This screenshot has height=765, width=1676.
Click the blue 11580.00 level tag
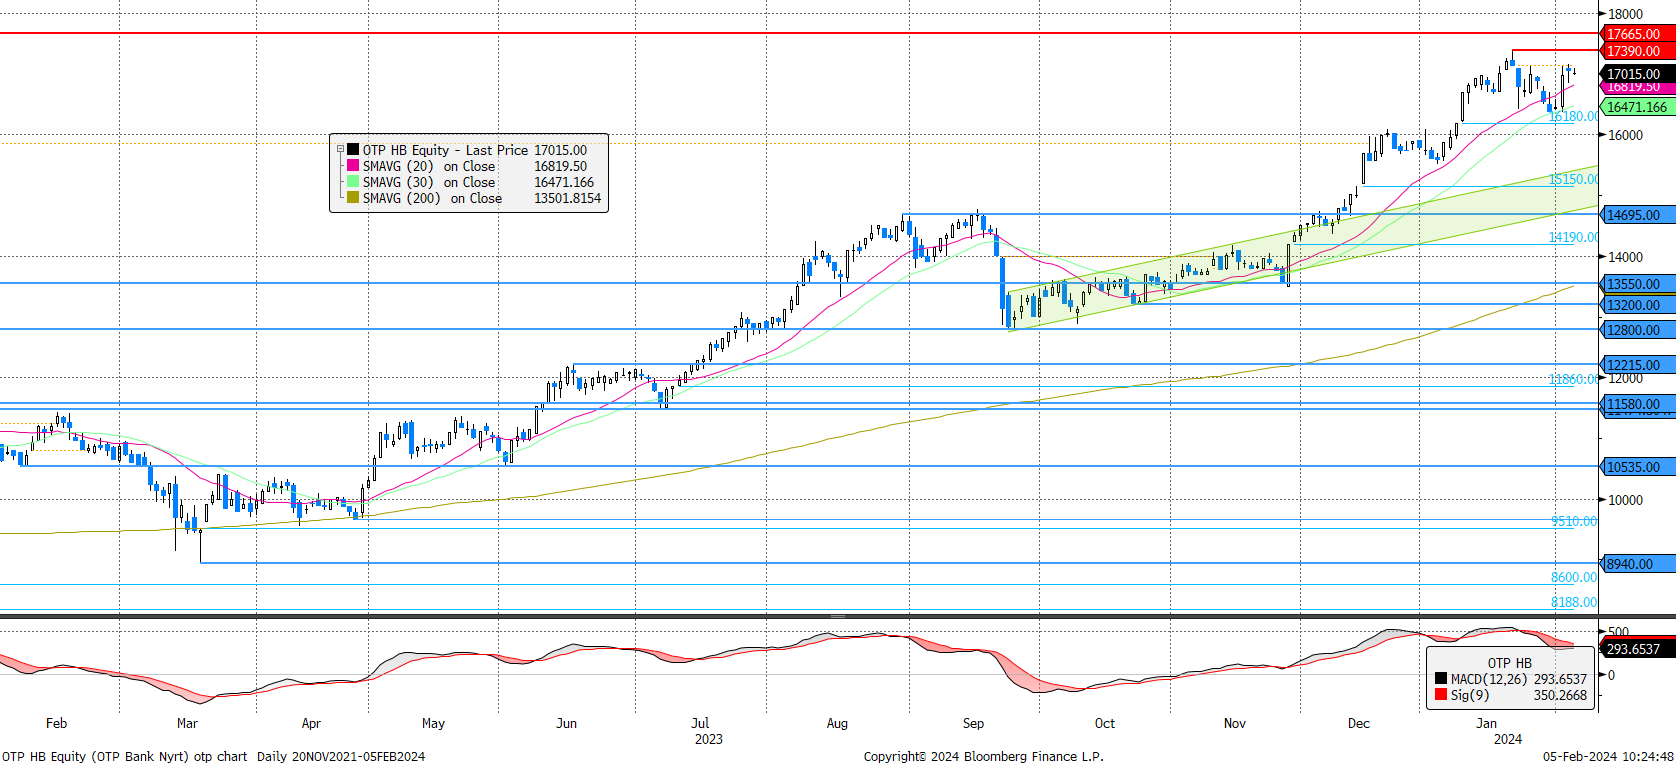(x=1638, y=404)
